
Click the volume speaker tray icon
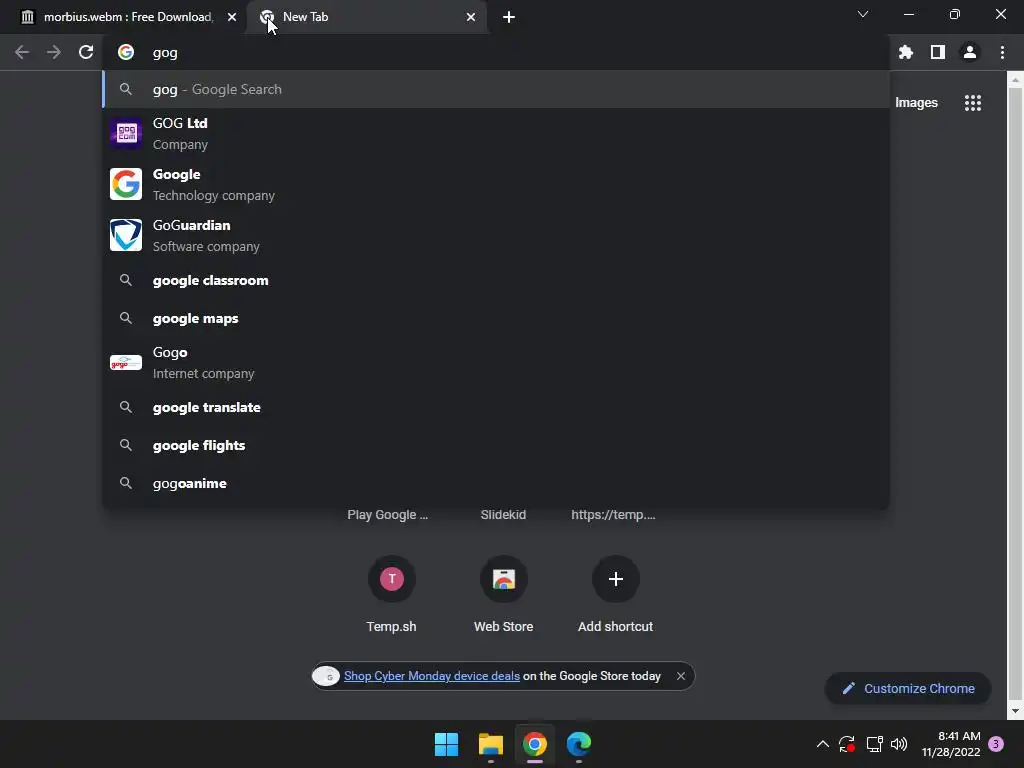899,744
